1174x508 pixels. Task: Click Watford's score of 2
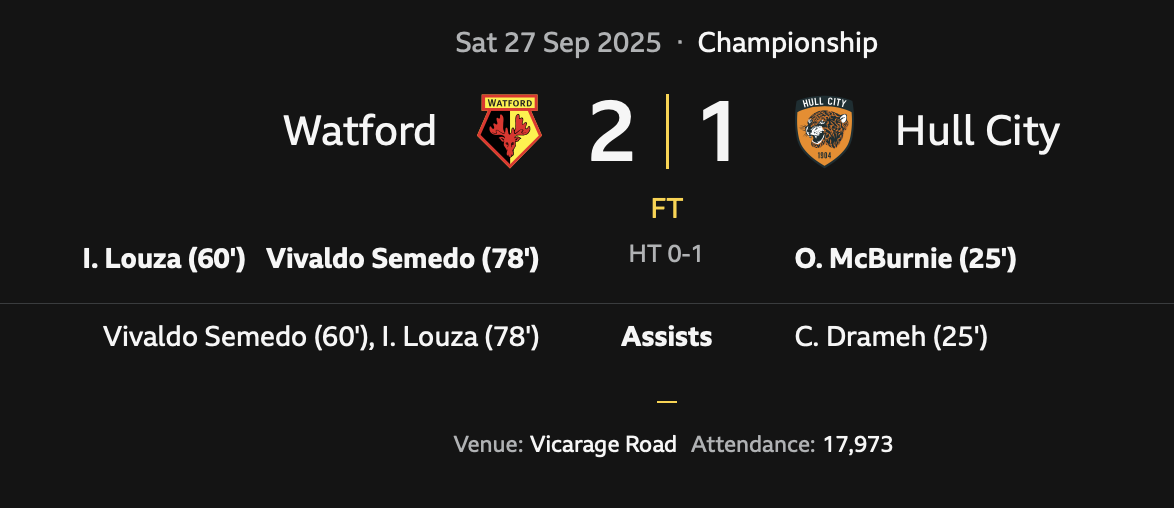611,131
